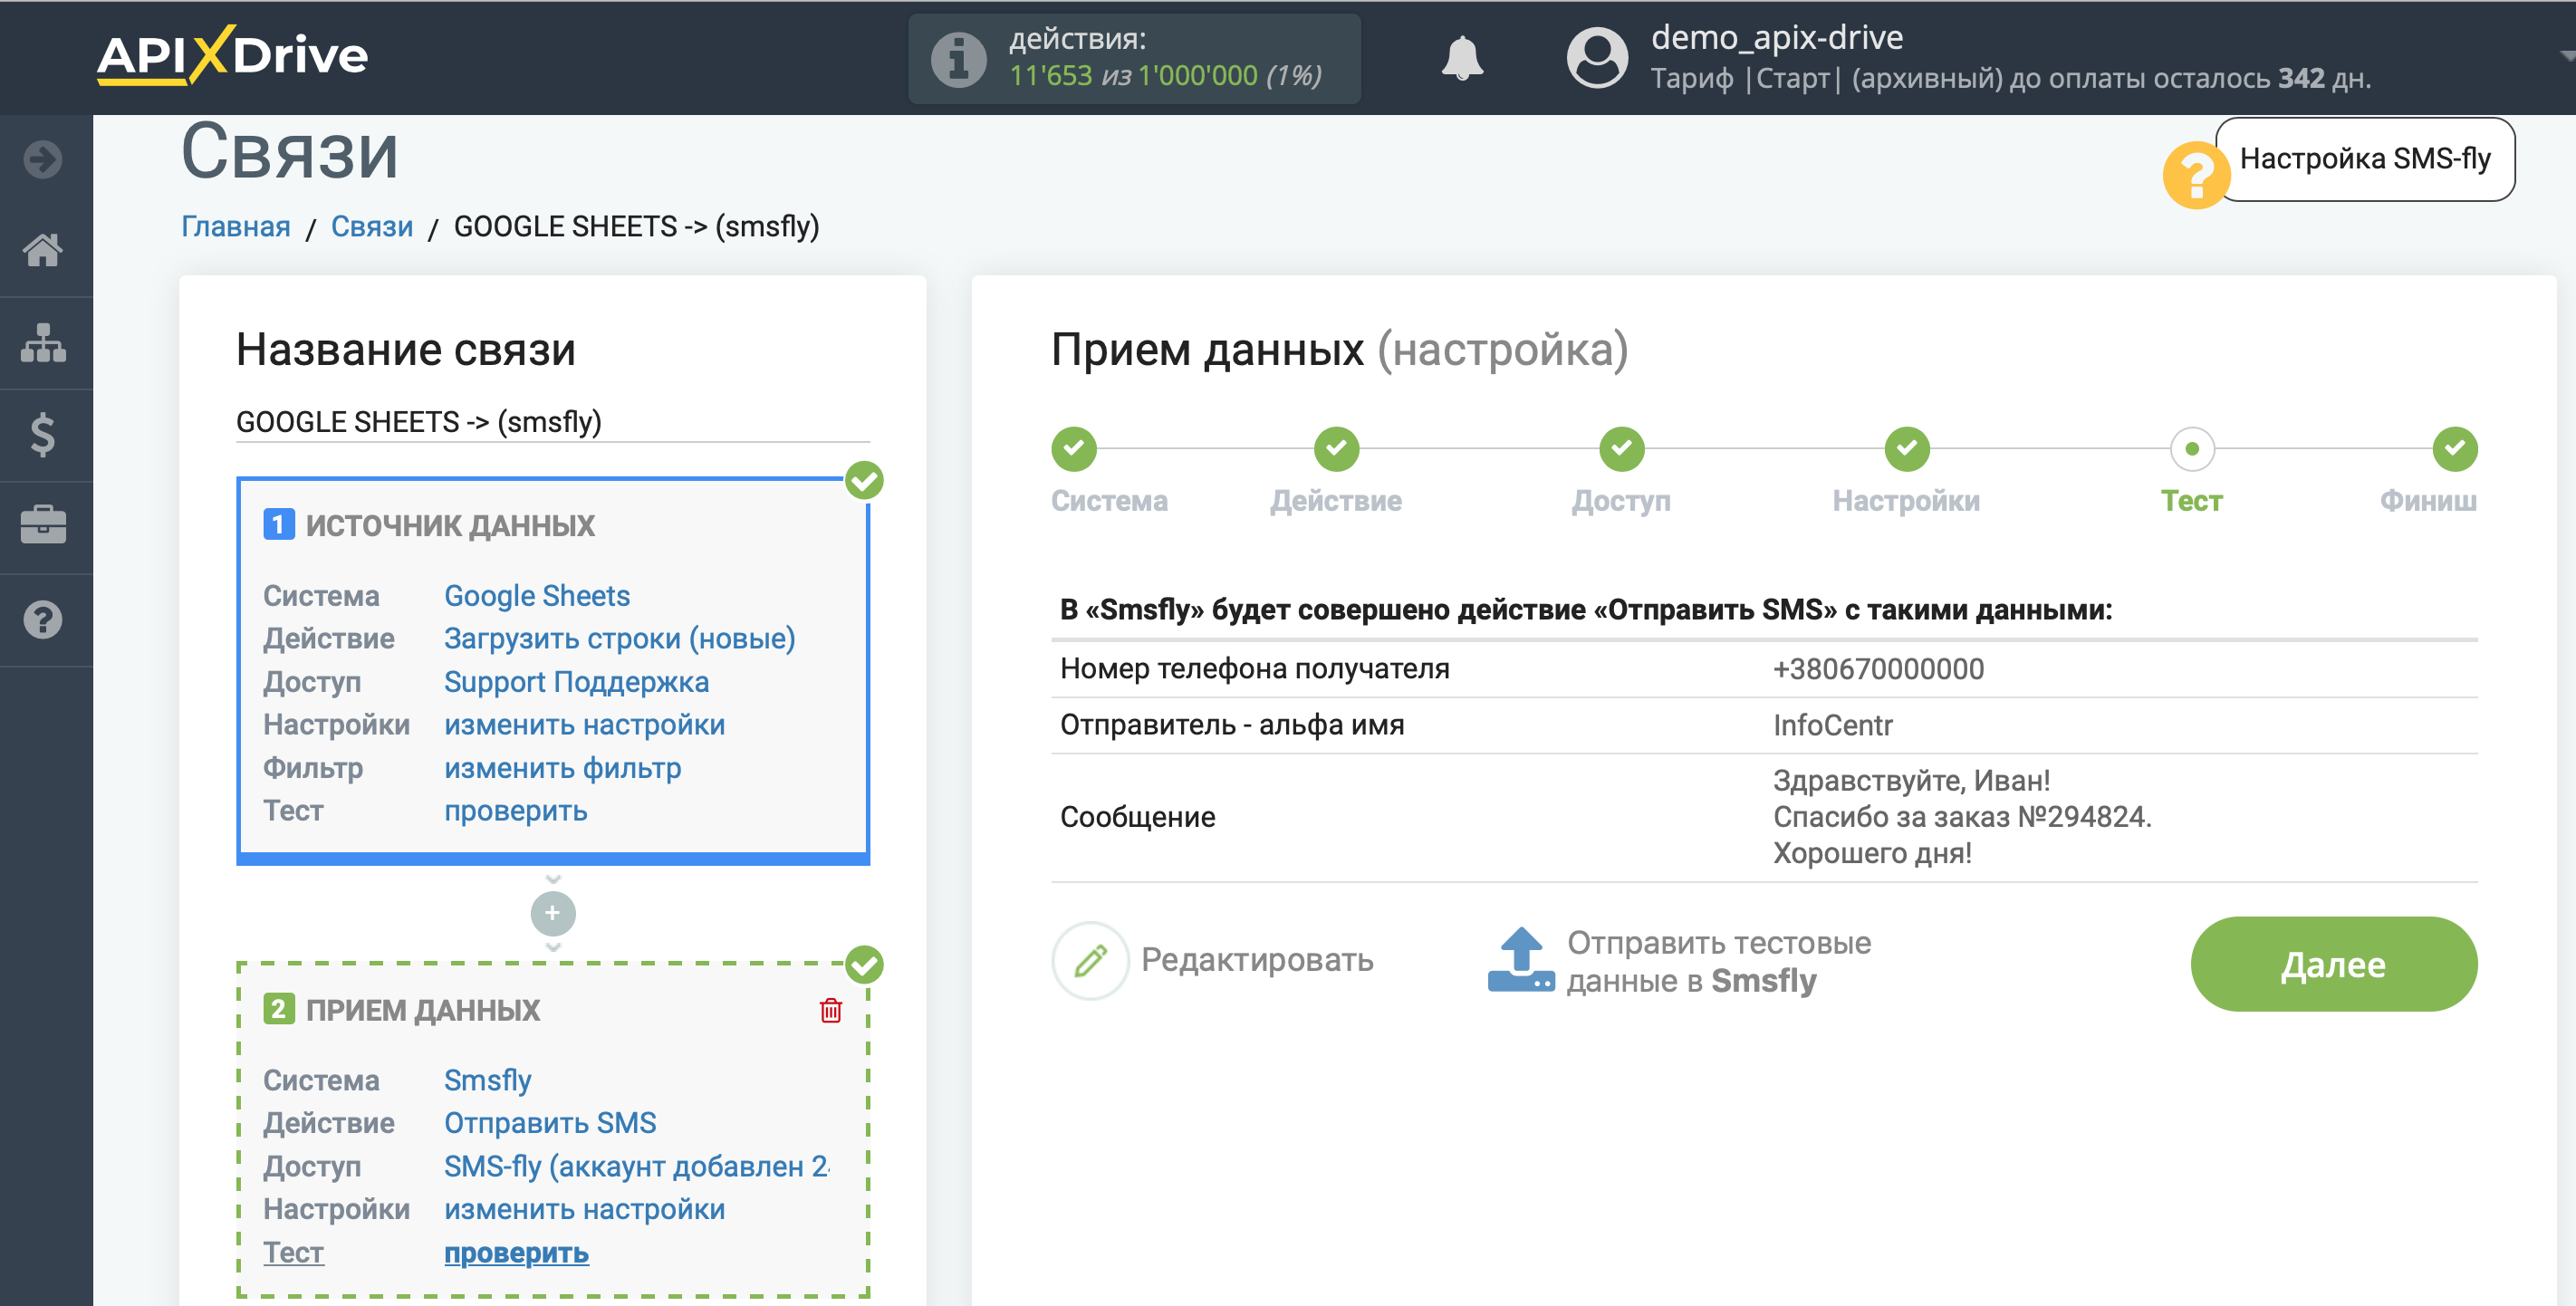The image size is (2576, 1306).
Task: Open the briefcase icon in sidebar
Action: 43,525
